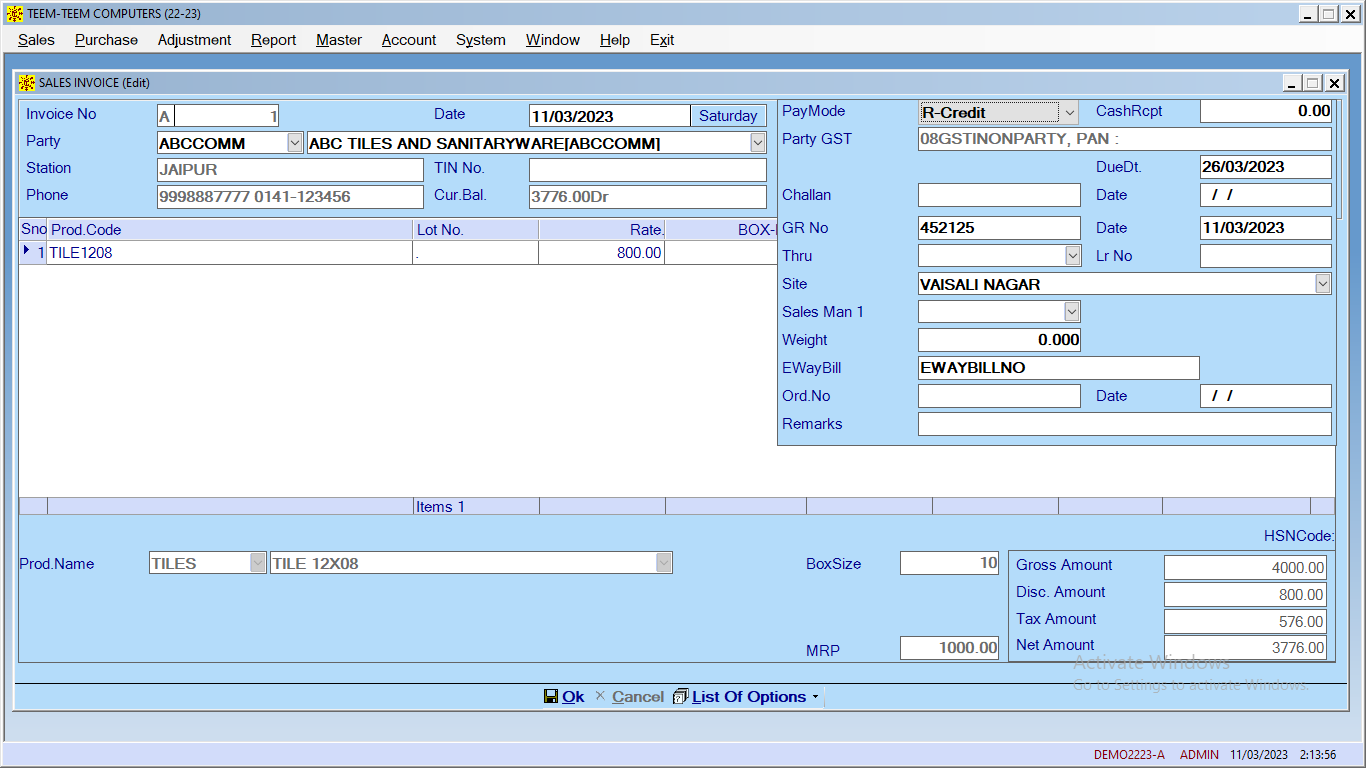Open the Report menu
Image resolution: width=1366 pixels, height=768 pixels.
point(273,40)
